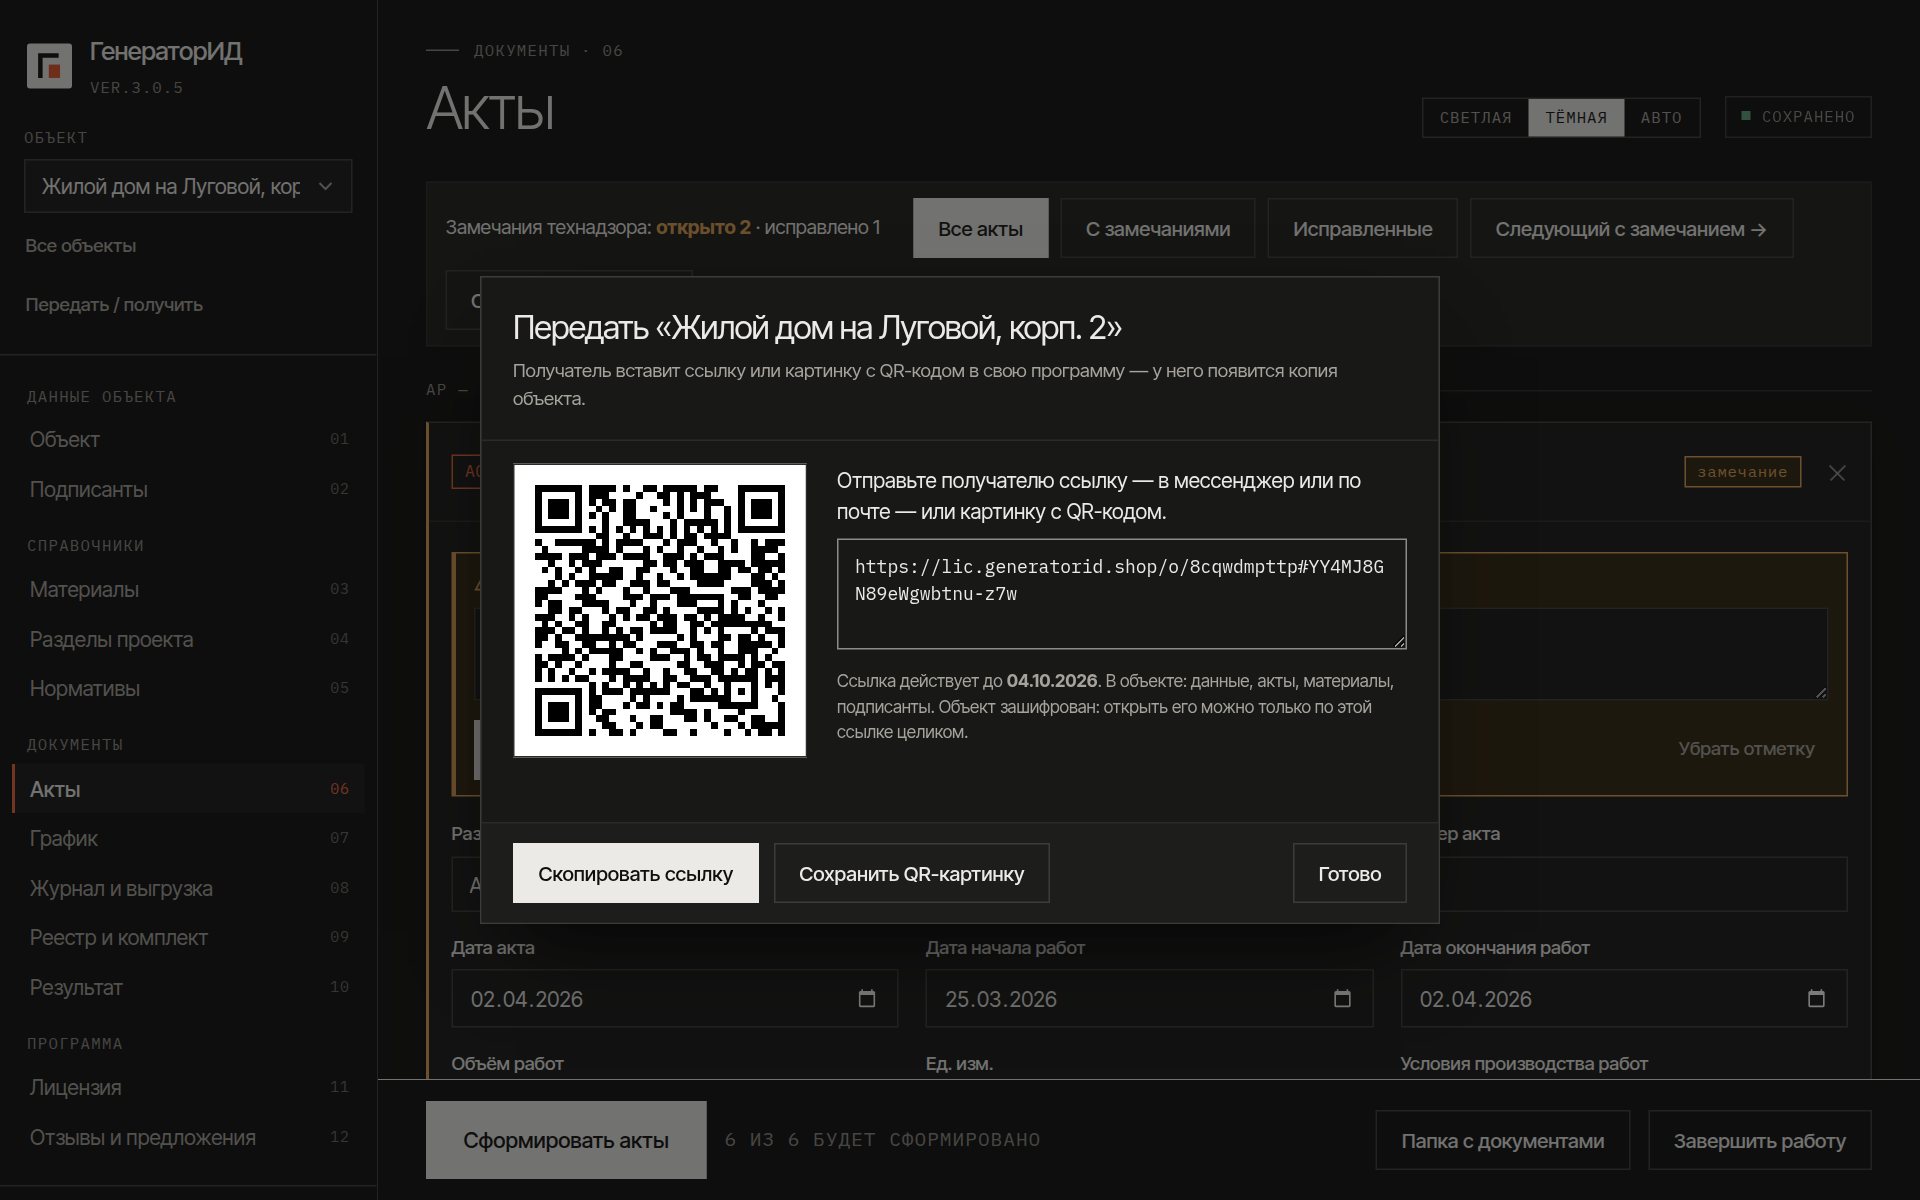
Task: Open calendar picker for Дата окончания работ
Action: 1816,998
